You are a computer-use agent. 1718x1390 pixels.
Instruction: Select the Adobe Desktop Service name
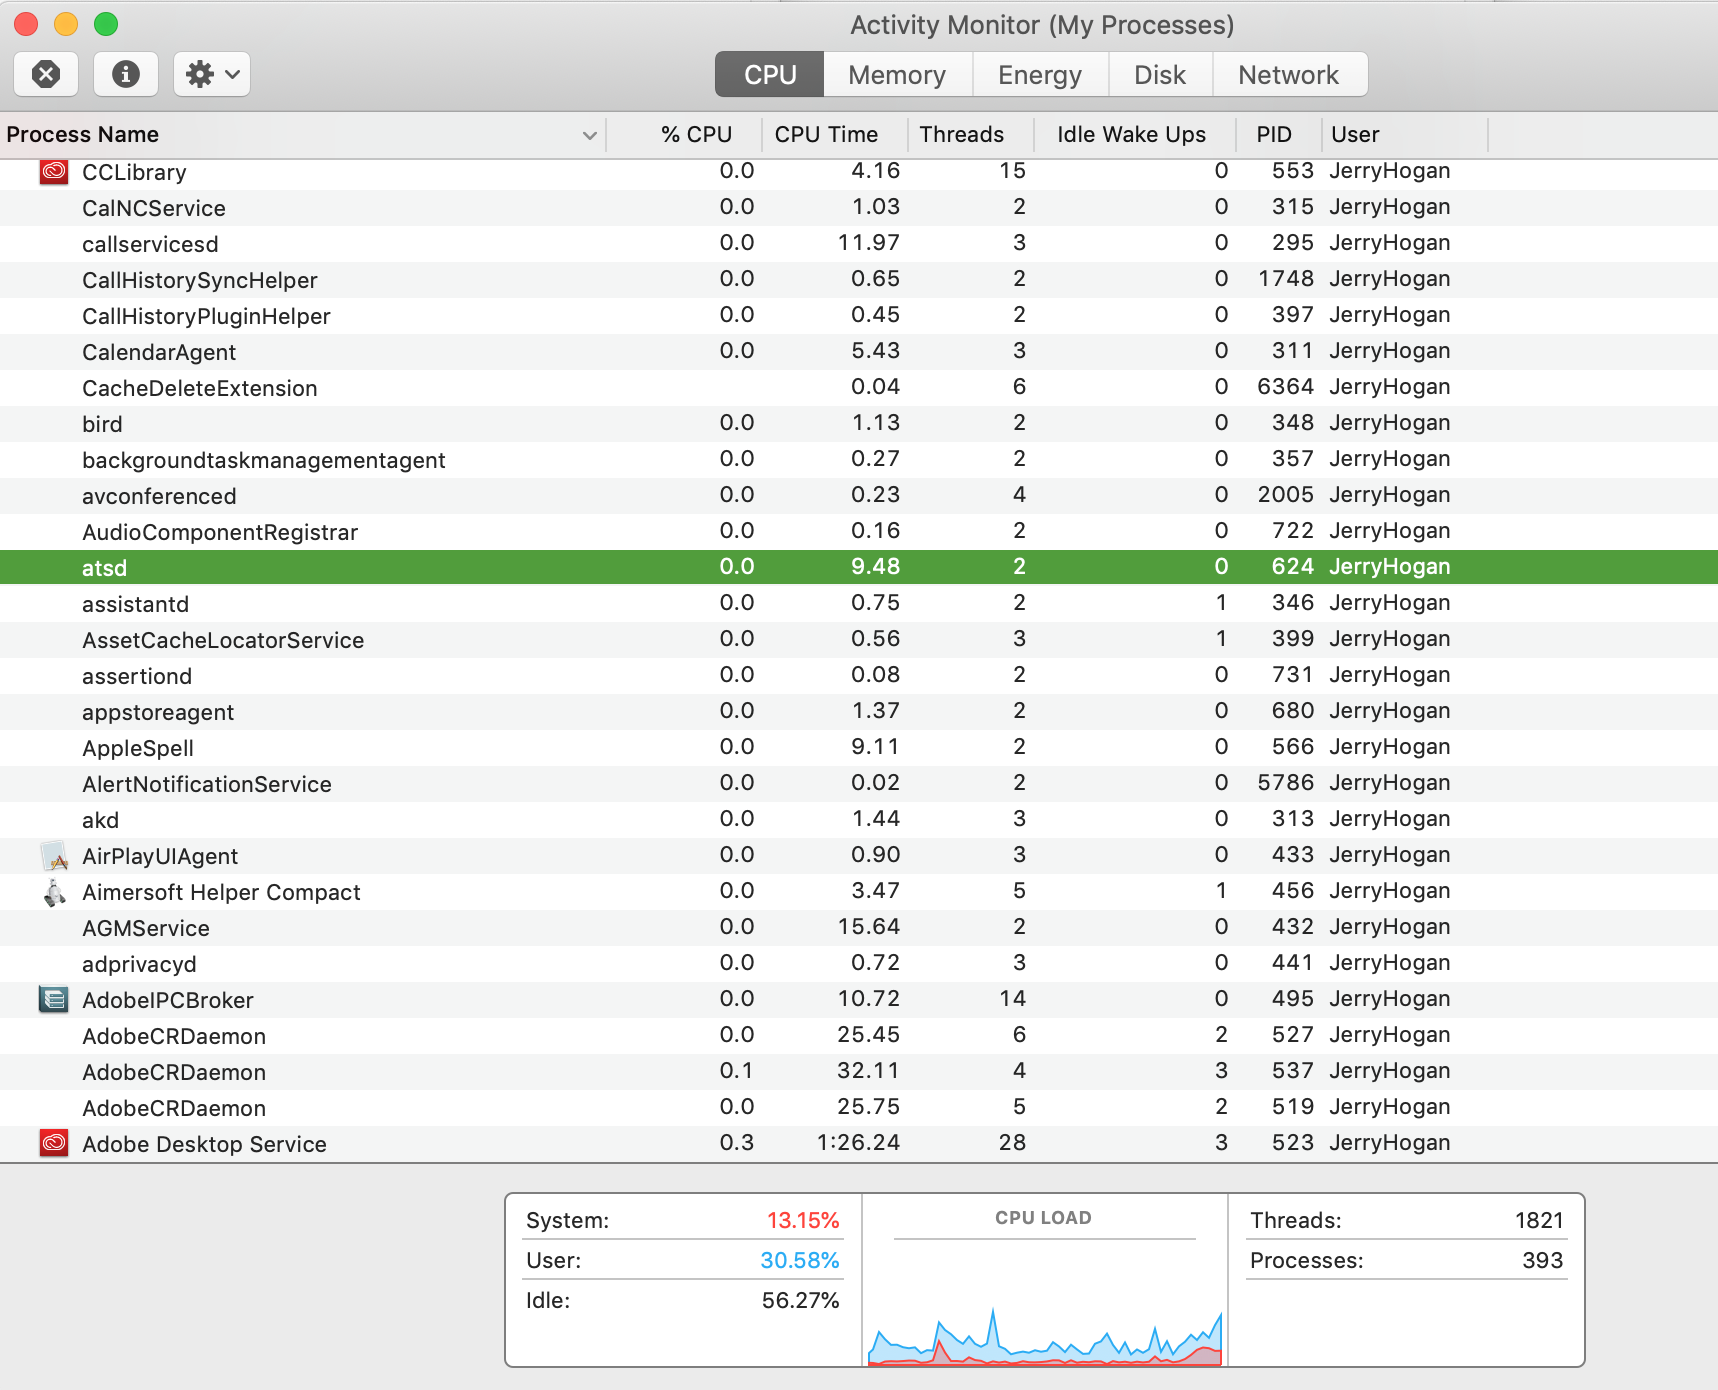(x=204, y=1144)
